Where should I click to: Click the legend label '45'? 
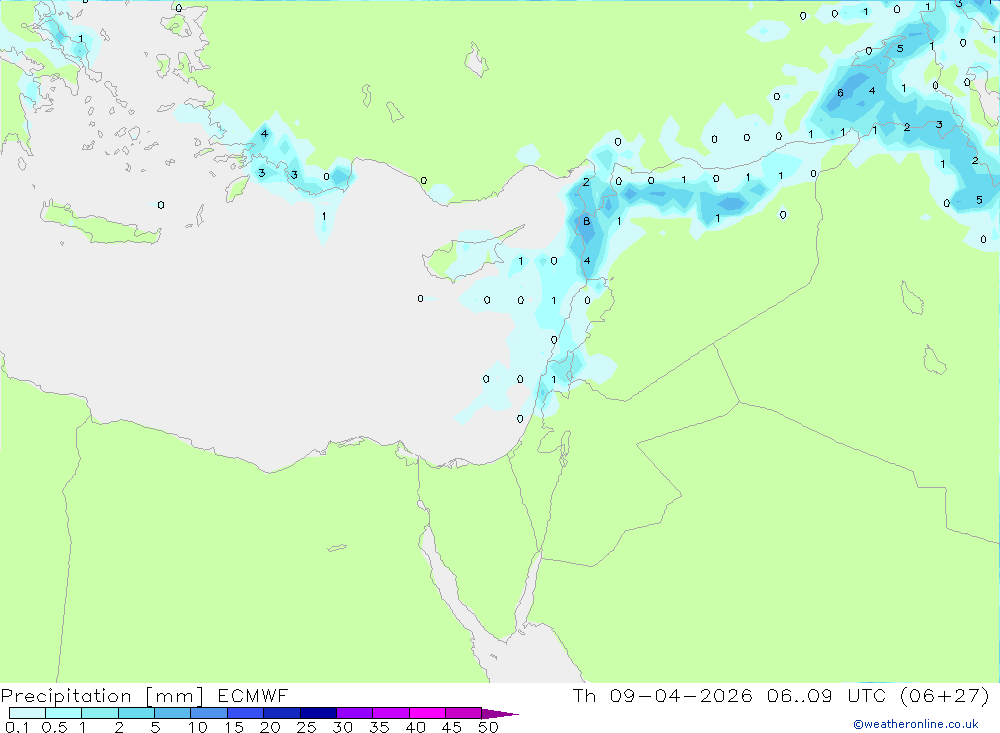click(452, 727)
